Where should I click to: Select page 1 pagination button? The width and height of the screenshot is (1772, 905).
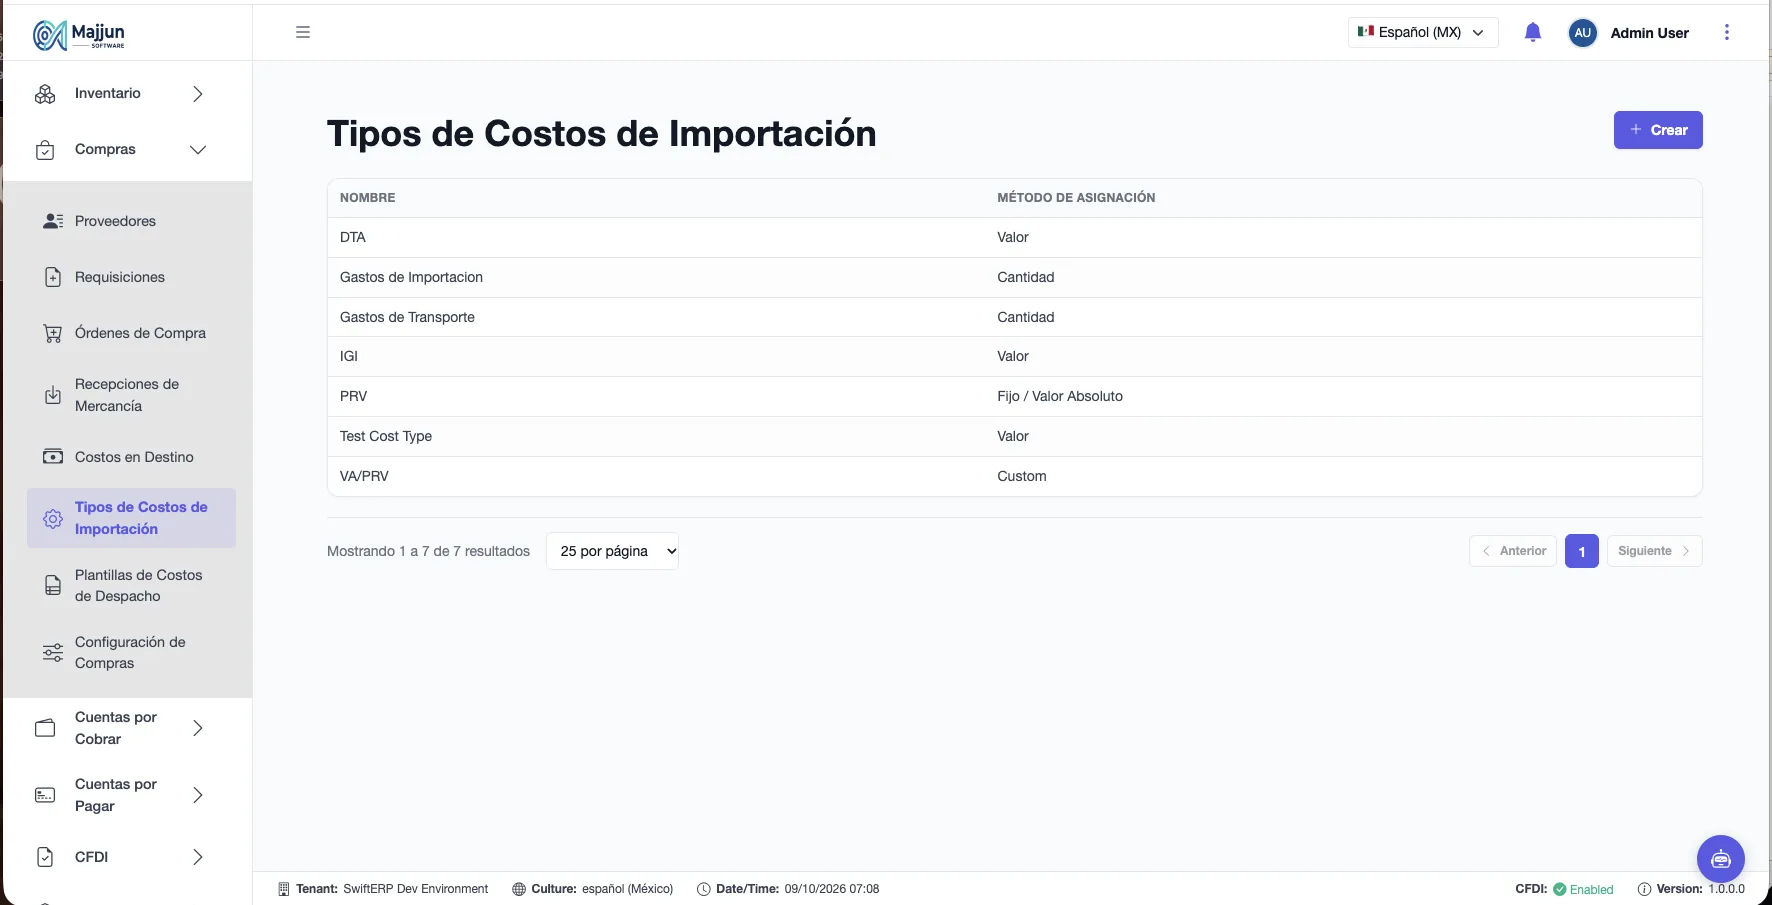tap(1582, 551)
